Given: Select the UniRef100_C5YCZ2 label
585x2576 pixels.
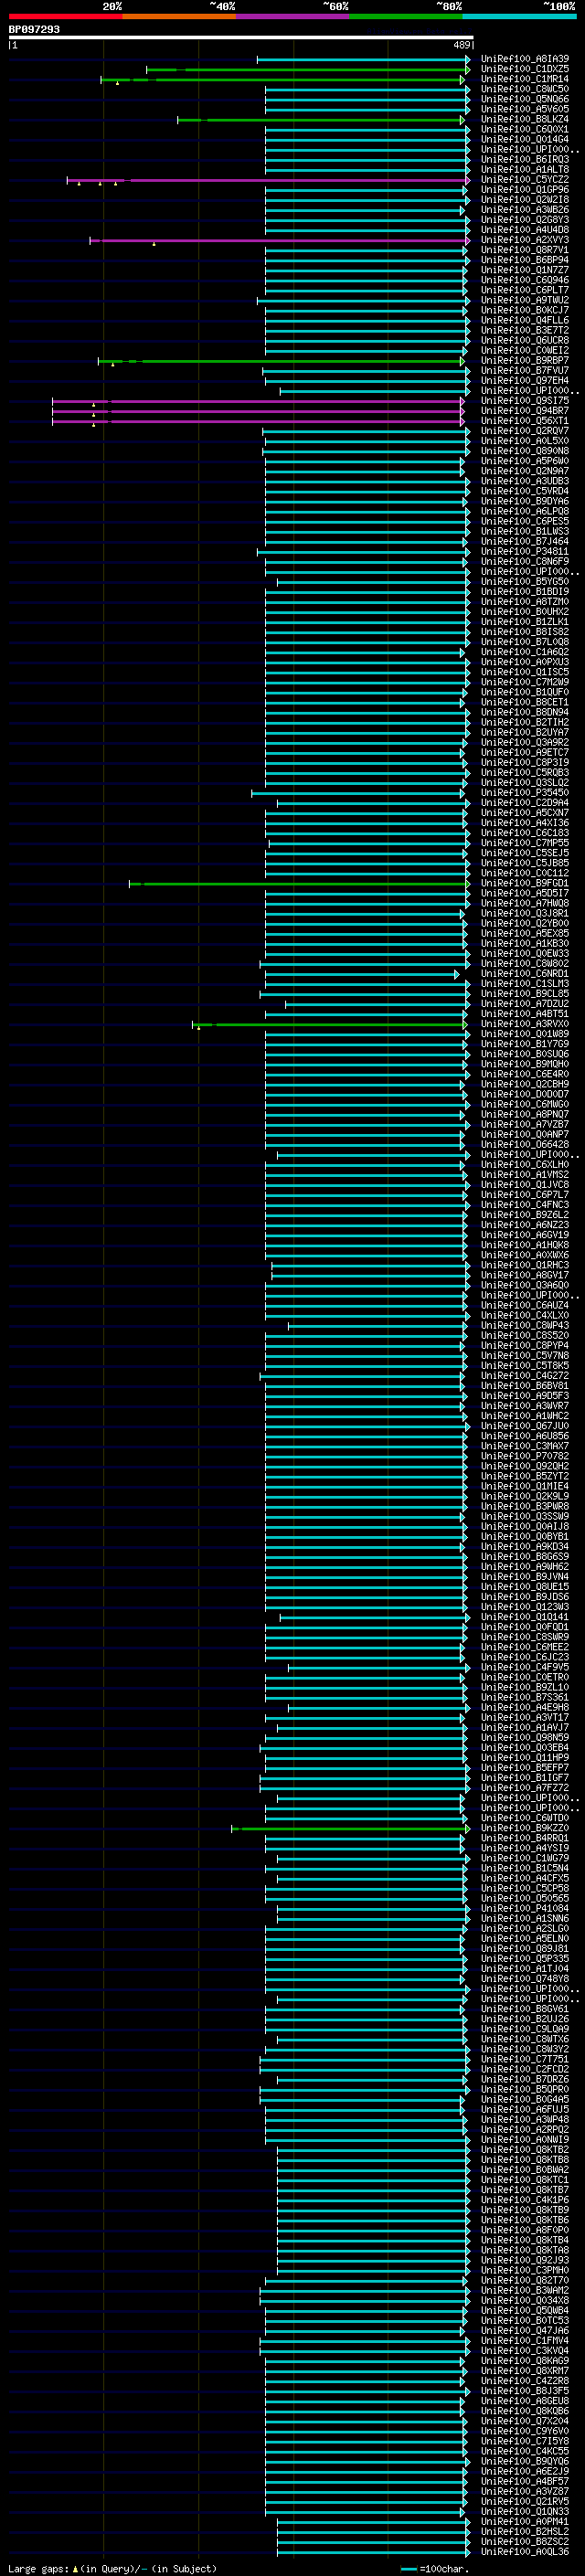Looking at the screenshot, I should tap(524, 180).
